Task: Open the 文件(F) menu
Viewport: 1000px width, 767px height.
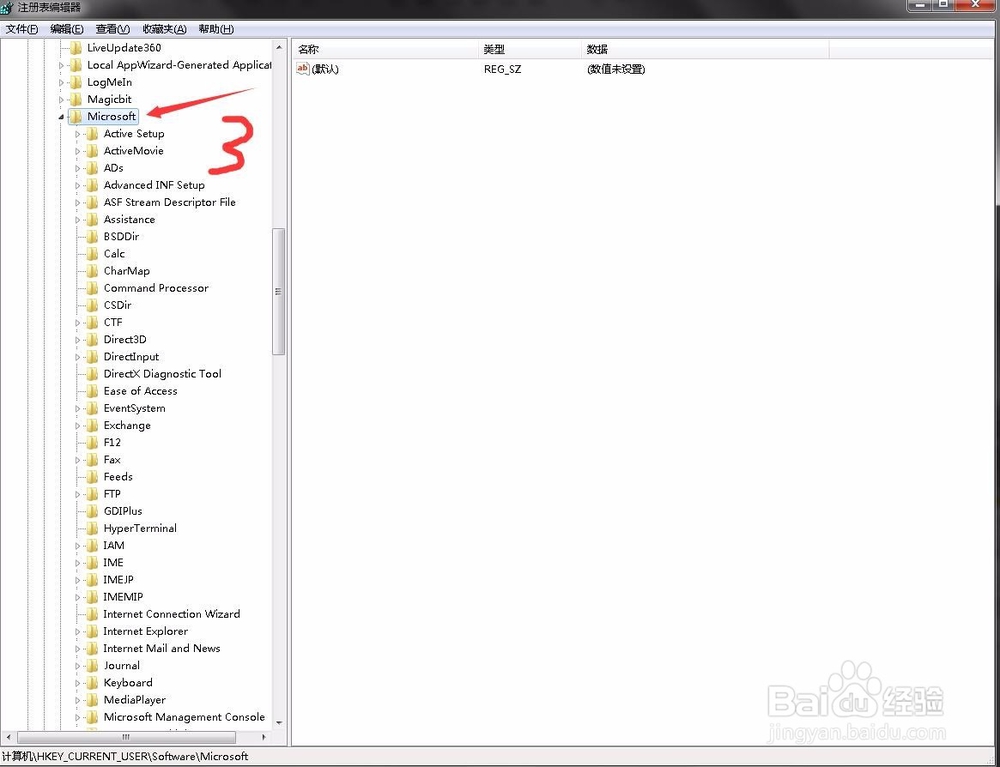Action: click(x=22, y=30)
